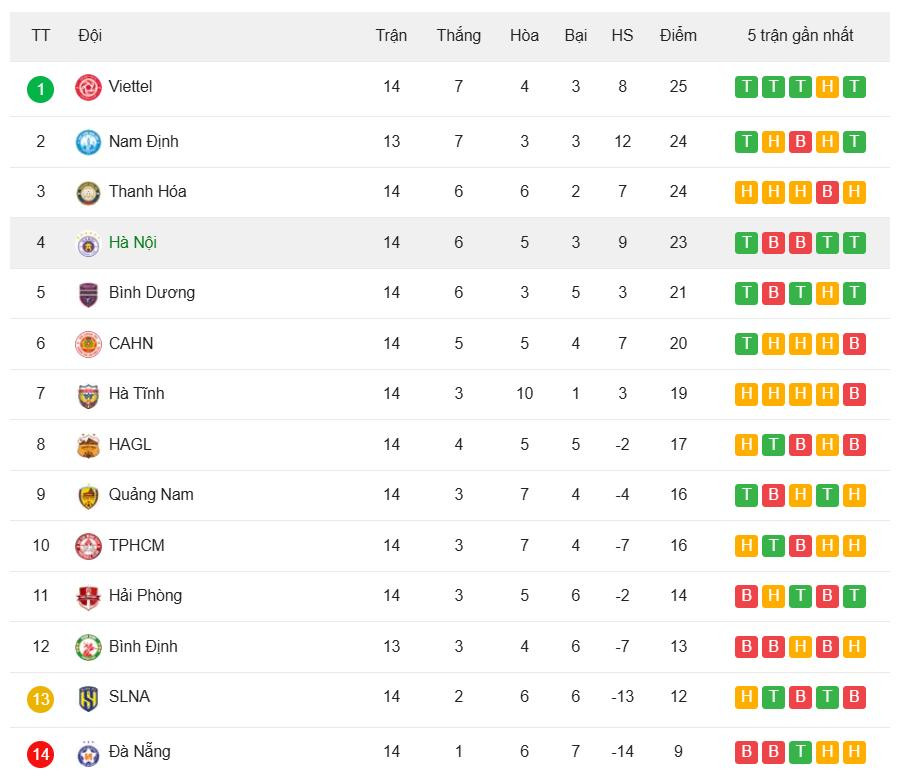Click the Thắng column header
This screenshot has width=898, height=782.
(x=458, y=36)
